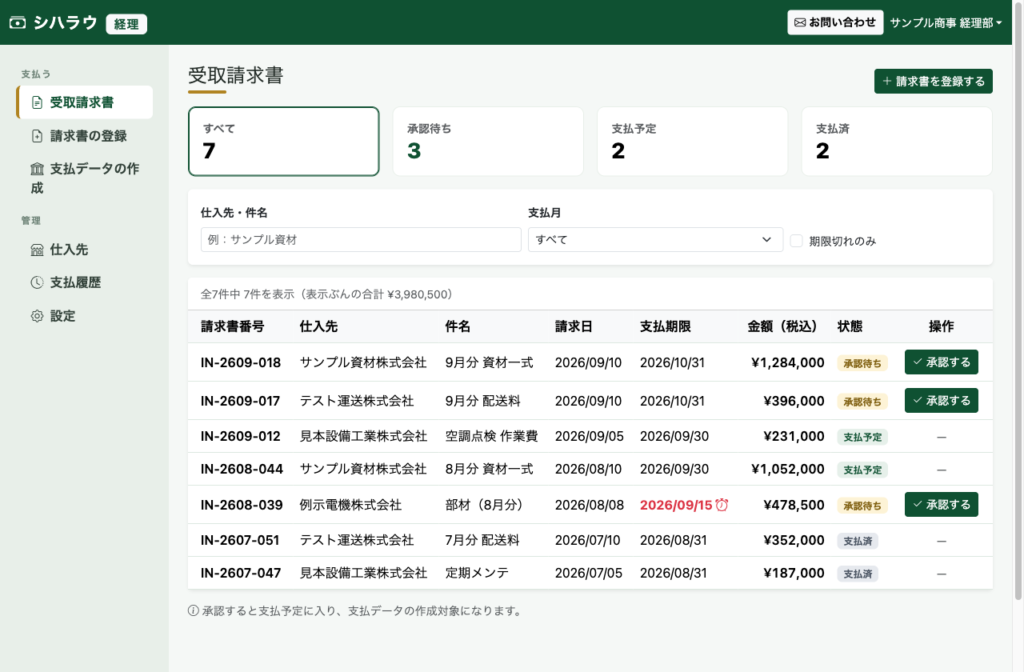
Task: Click the 設定 gear icon
Action: [37, 316]
